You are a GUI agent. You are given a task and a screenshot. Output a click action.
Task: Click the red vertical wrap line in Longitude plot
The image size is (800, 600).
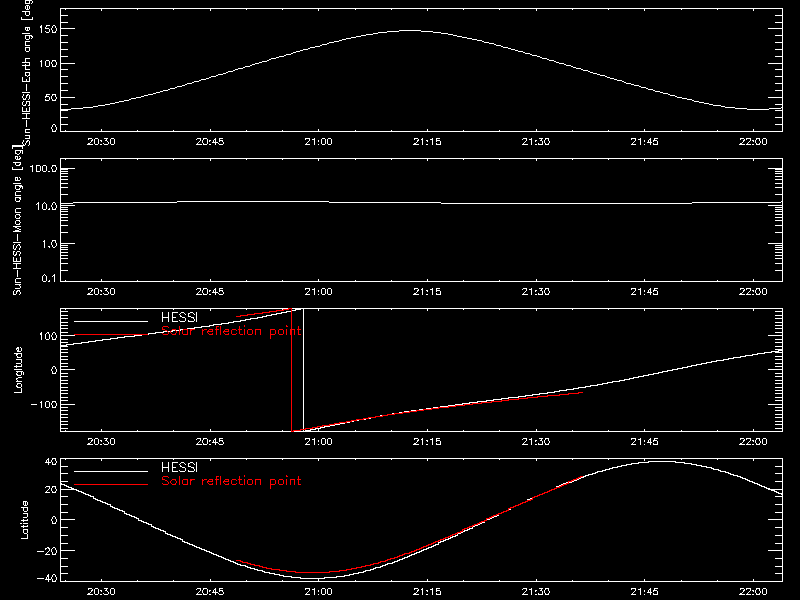pos(291,370)
